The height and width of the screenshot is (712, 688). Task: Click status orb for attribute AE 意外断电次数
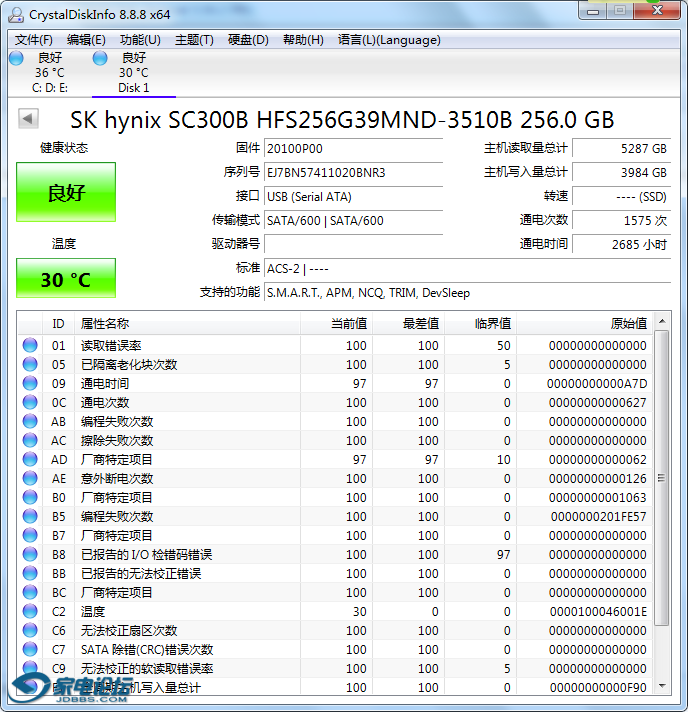point(30,479)
